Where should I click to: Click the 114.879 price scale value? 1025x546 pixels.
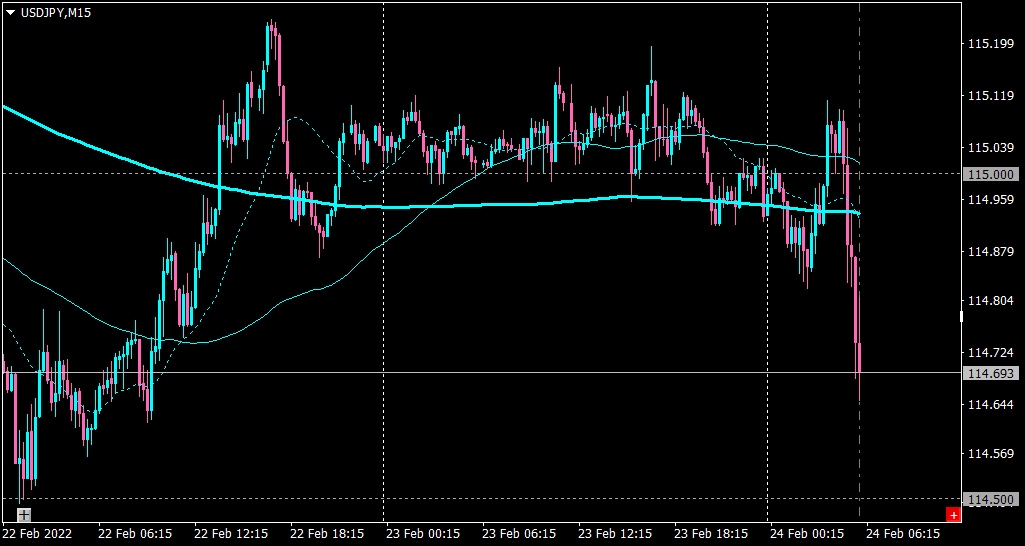[x=990, y=252]
